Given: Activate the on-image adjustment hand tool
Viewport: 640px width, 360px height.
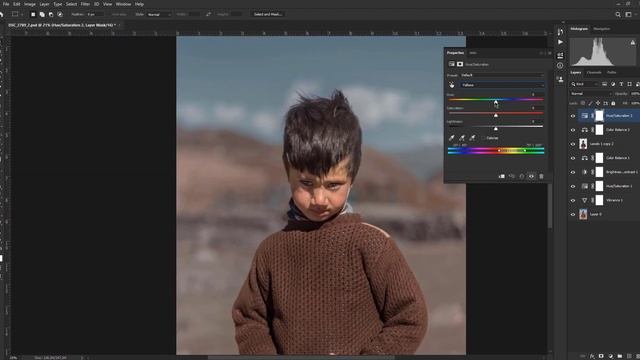Looking at the screenshot, I should [x=451, y=85].
